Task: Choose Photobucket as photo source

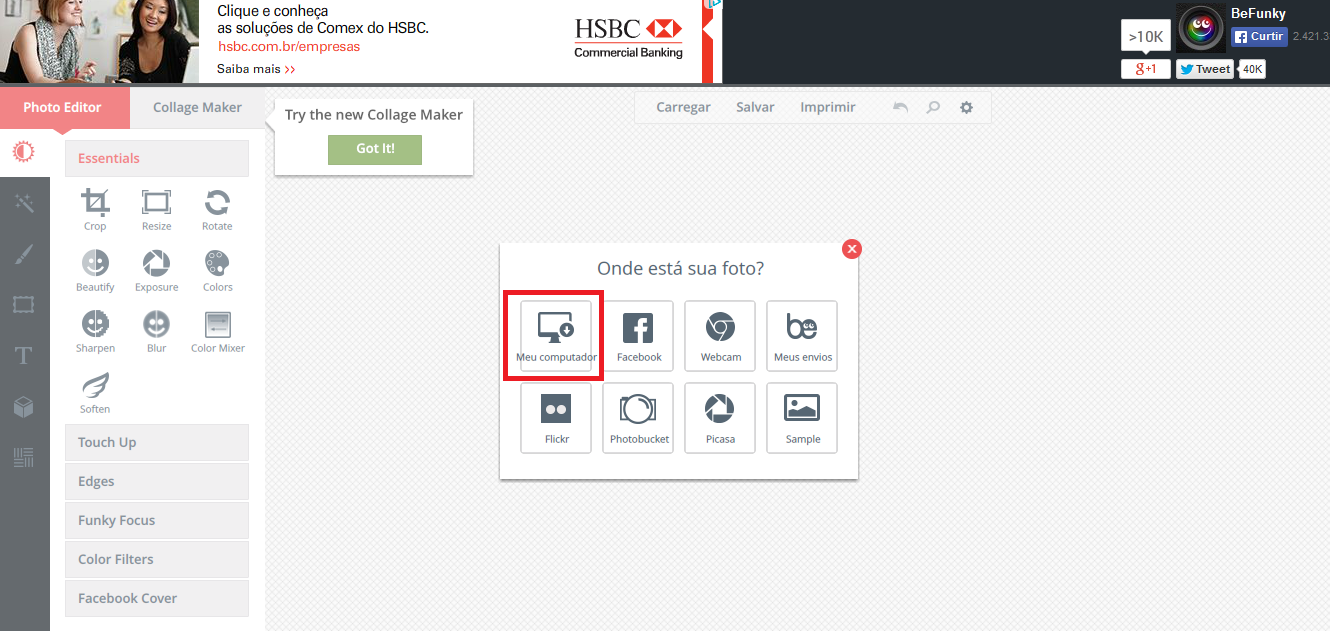Action: [x=638, y=418]
